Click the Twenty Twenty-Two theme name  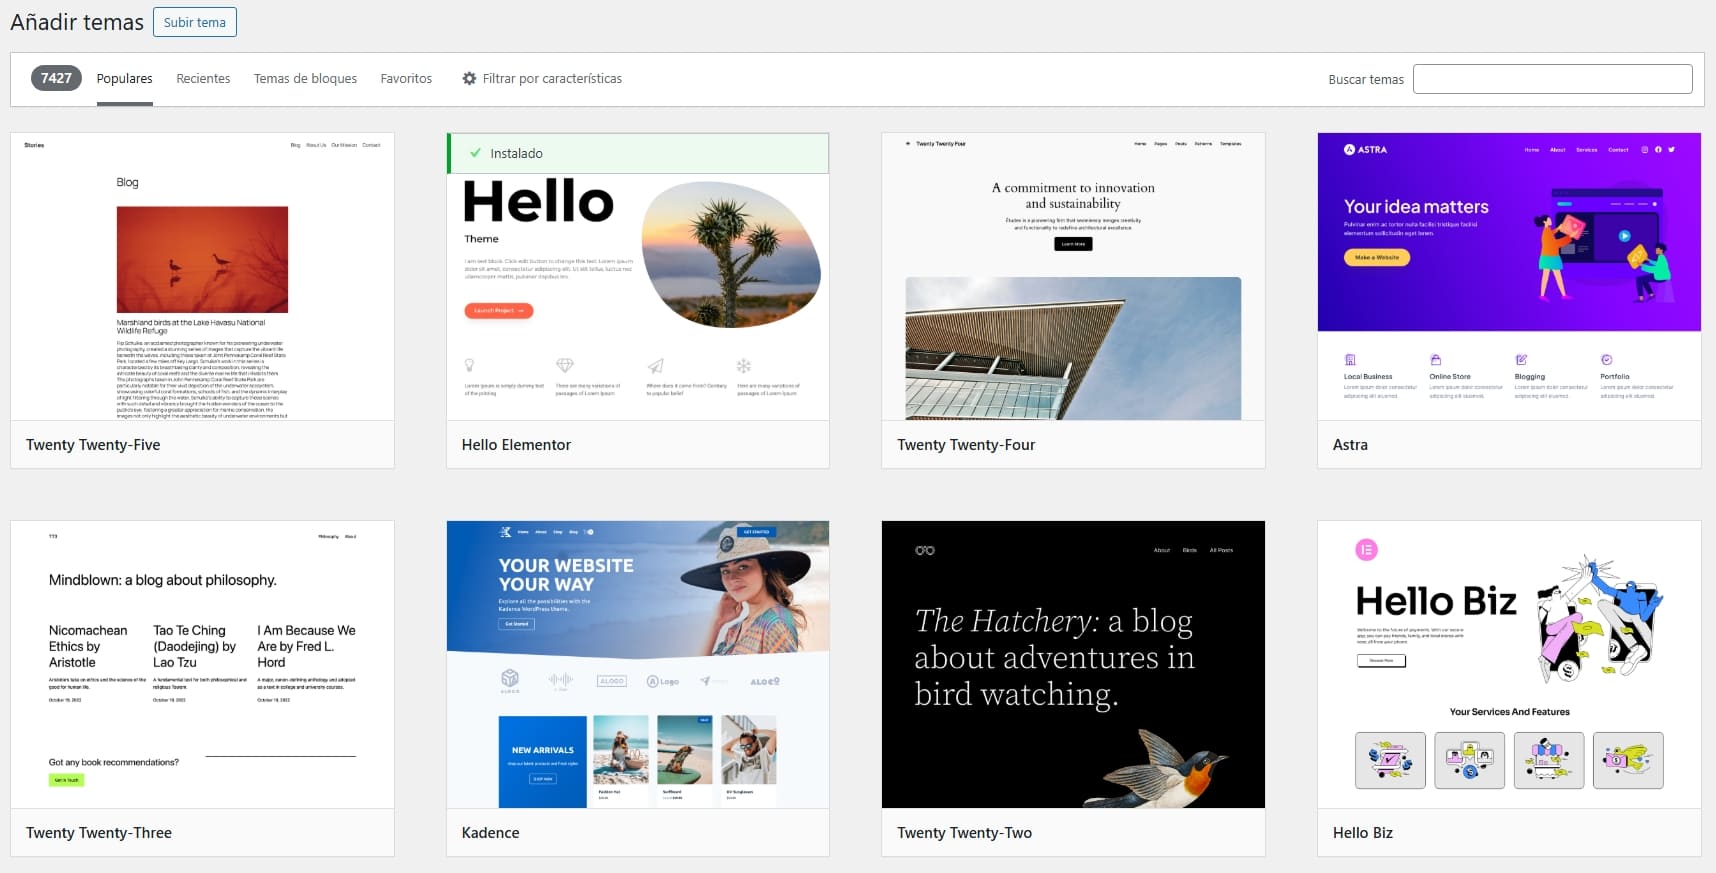tap(964, 833)
